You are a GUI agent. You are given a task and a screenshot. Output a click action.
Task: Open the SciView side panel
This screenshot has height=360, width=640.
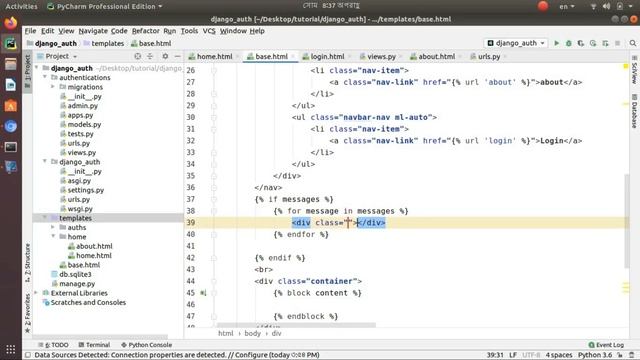(x=634, y=70)
